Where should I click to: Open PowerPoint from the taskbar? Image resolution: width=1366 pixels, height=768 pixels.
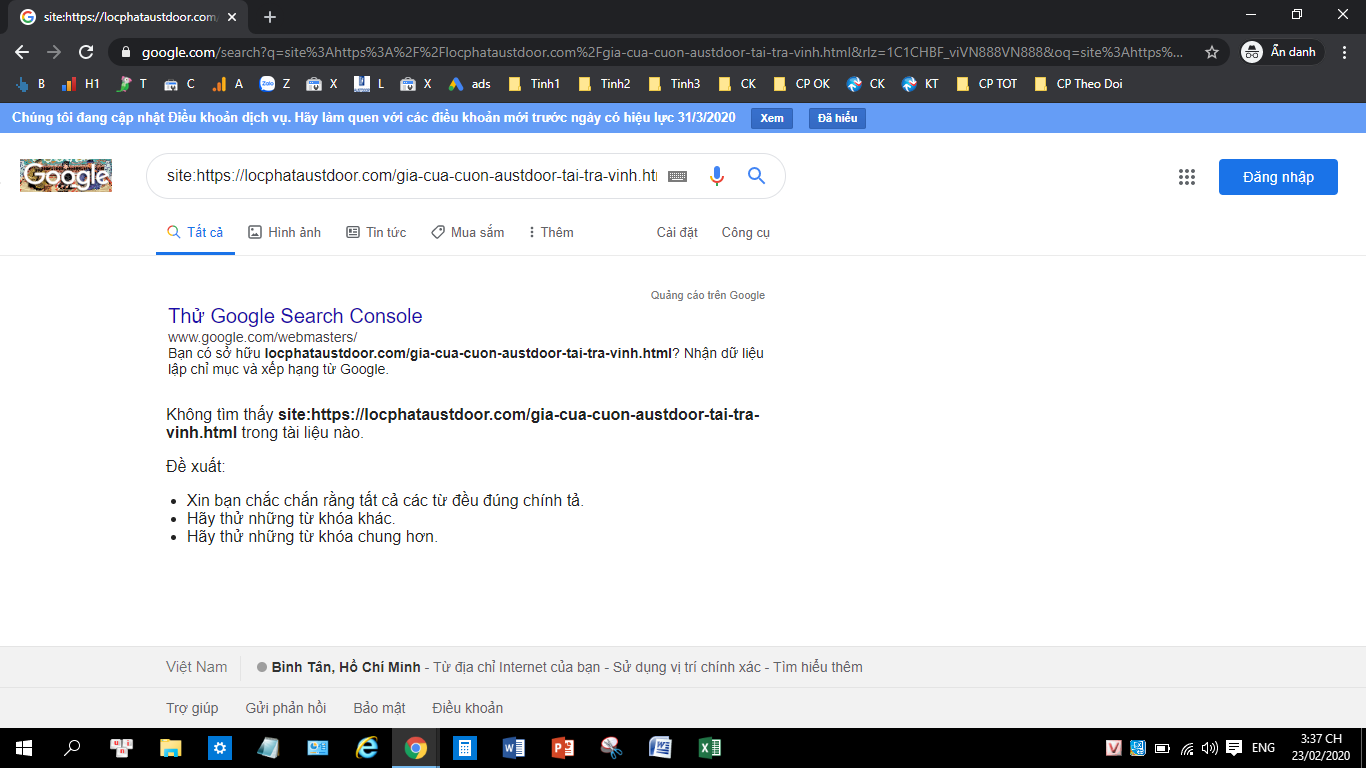(563, 748)
